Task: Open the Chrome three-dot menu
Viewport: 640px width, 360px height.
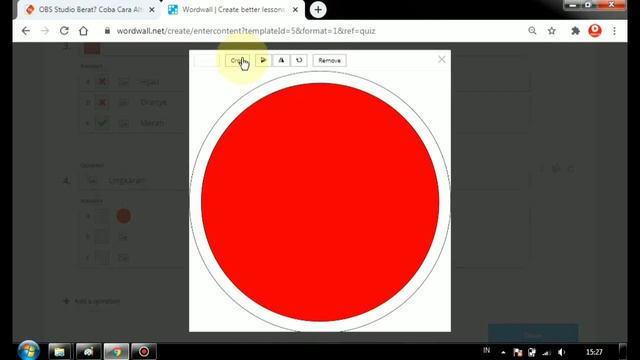Action: click(614, 31)
